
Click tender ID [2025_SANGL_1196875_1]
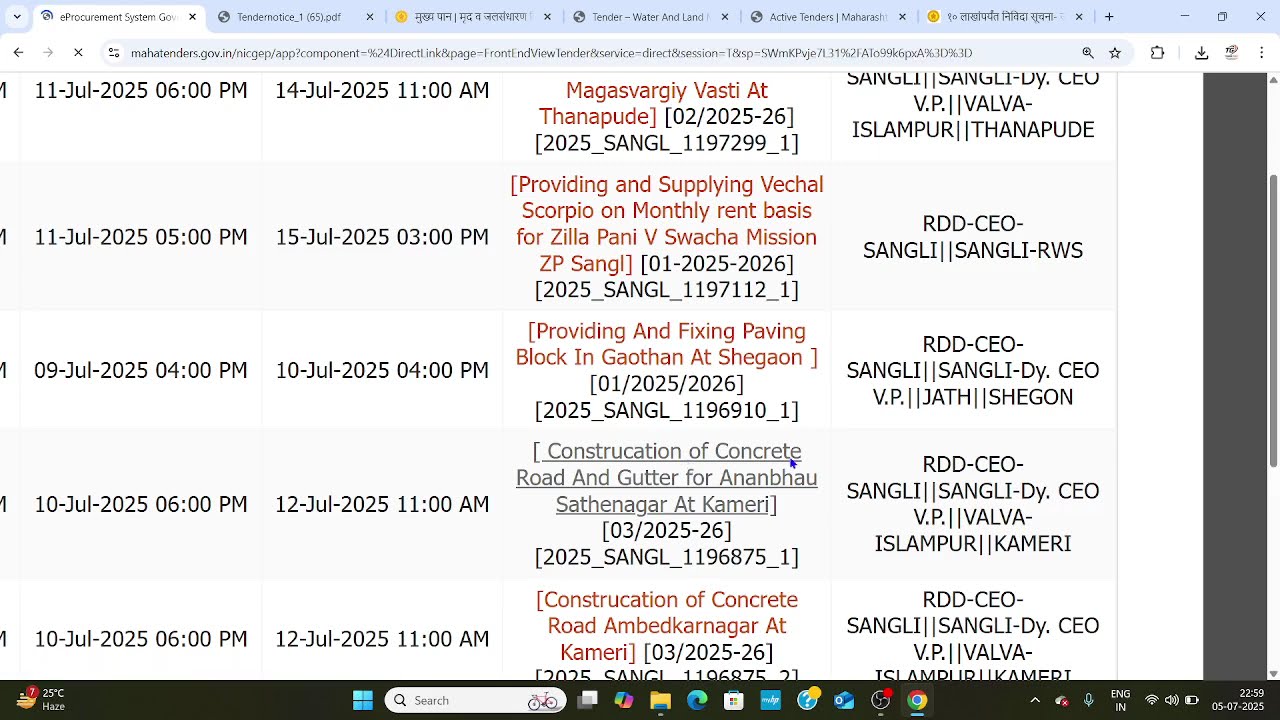click(x=666, y=557)
